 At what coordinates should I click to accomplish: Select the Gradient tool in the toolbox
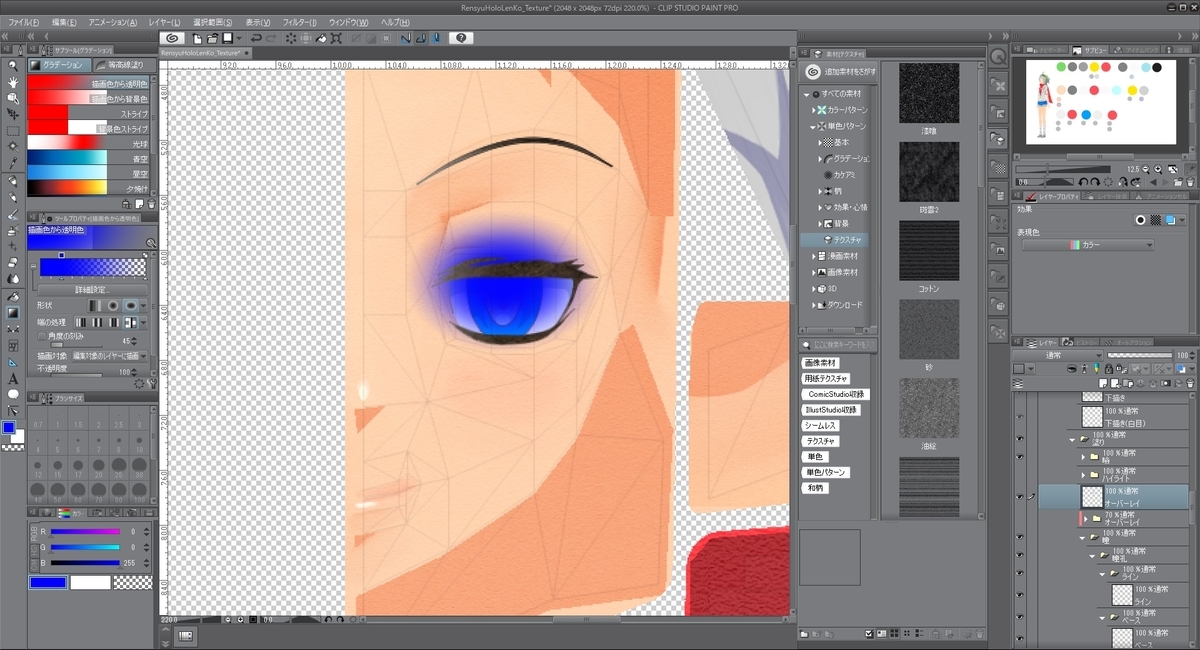[13, 312]
